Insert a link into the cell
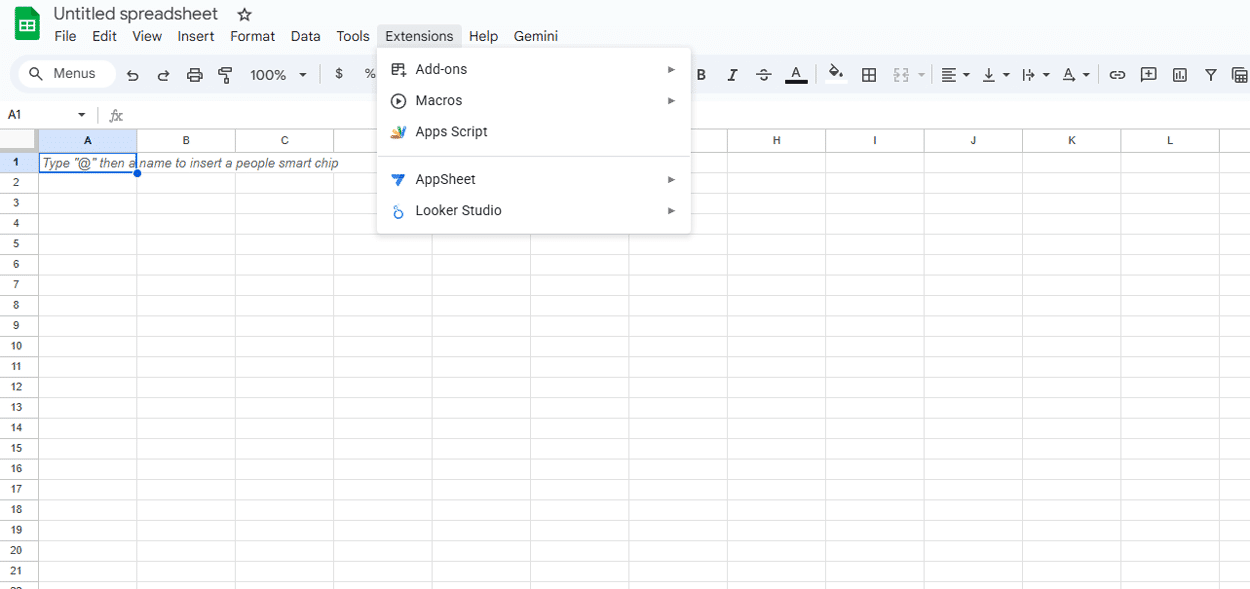The image size is (1250, 589). click(1117, 73)
